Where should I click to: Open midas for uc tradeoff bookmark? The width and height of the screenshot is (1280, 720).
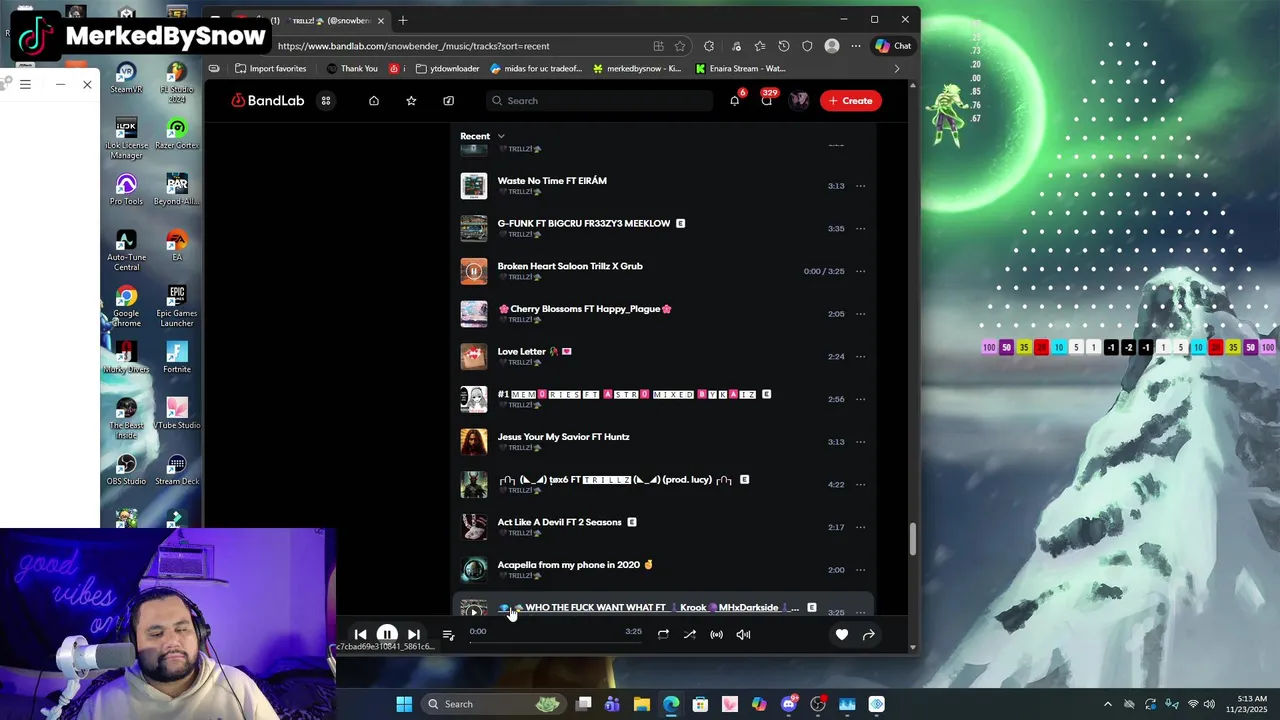click(537, 69)
